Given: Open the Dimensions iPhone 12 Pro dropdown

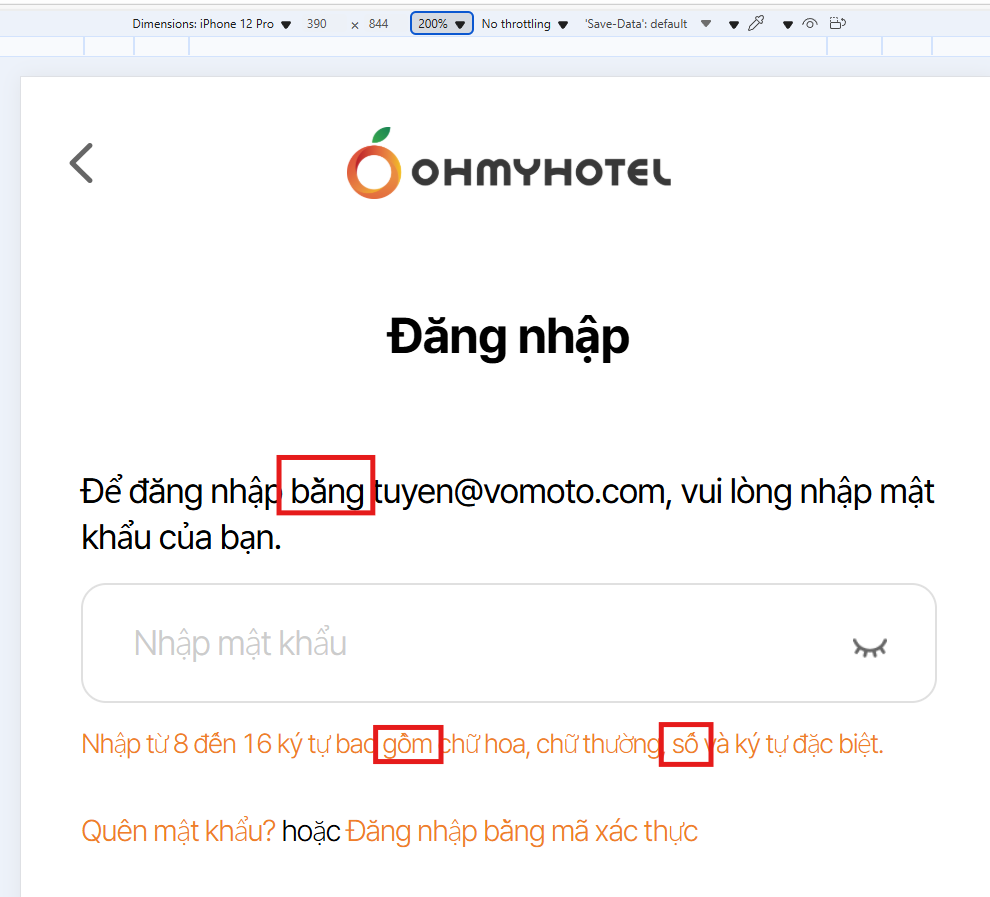Looking at the screenshot, I should [x=212, y=24].
